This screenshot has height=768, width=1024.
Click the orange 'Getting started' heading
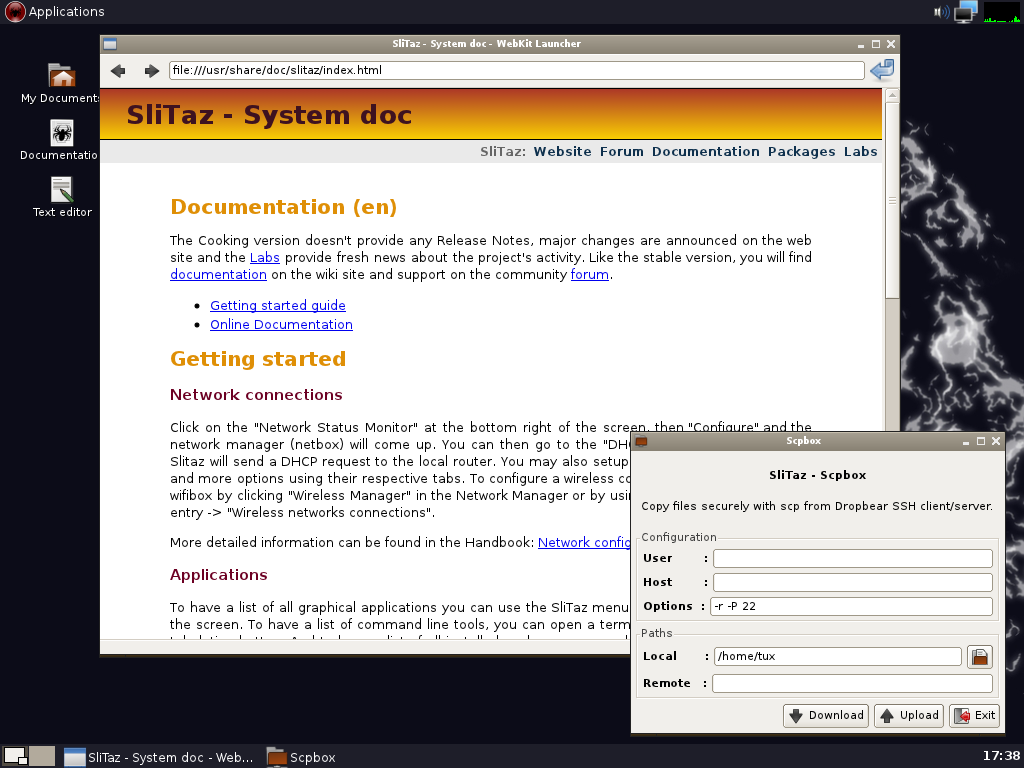pos(258,359)
